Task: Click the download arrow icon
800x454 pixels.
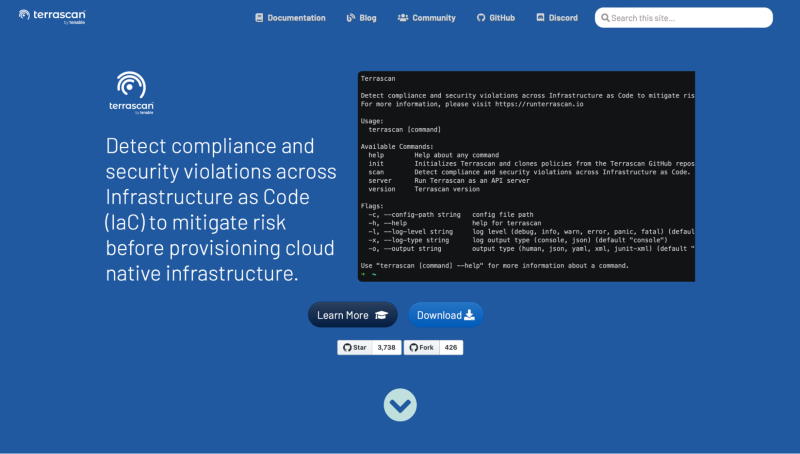Action: pos(469,315)
